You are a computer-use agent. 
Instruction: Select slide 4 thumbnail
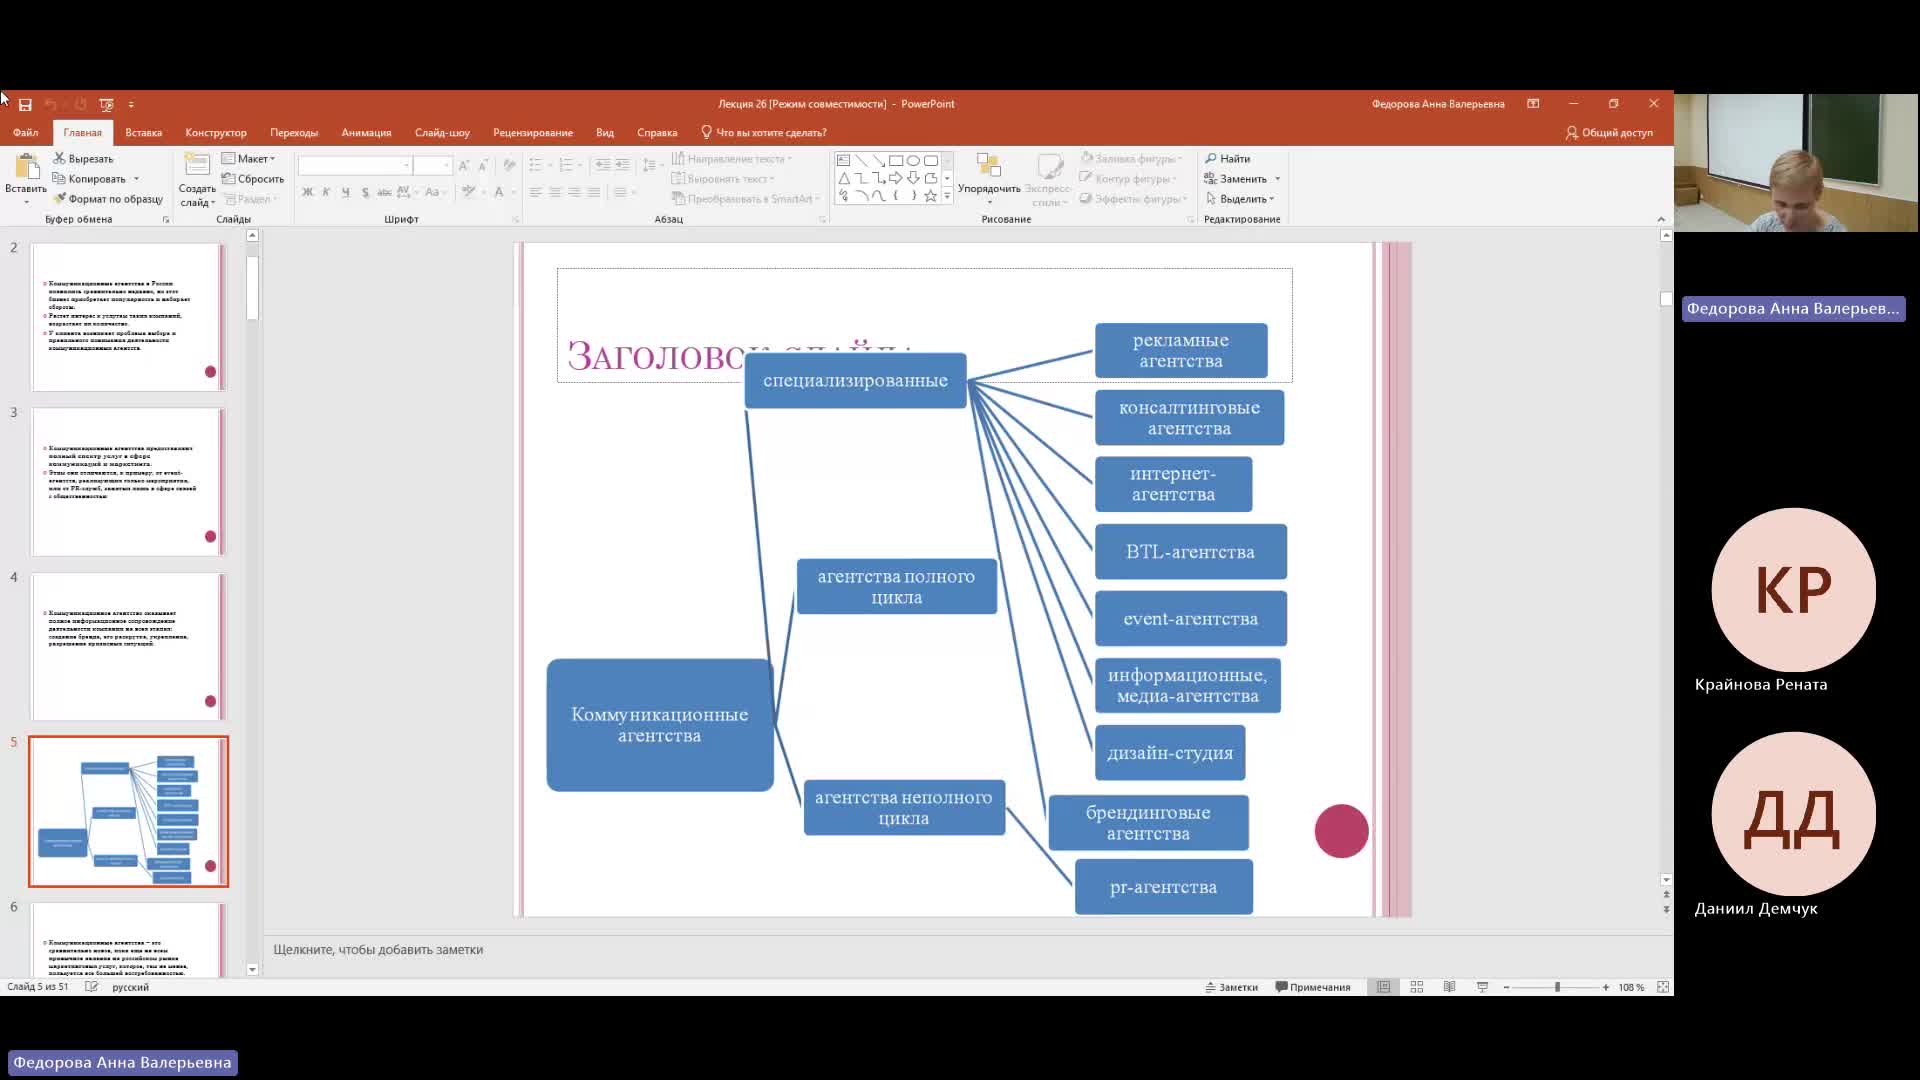[x=128, y=646]
